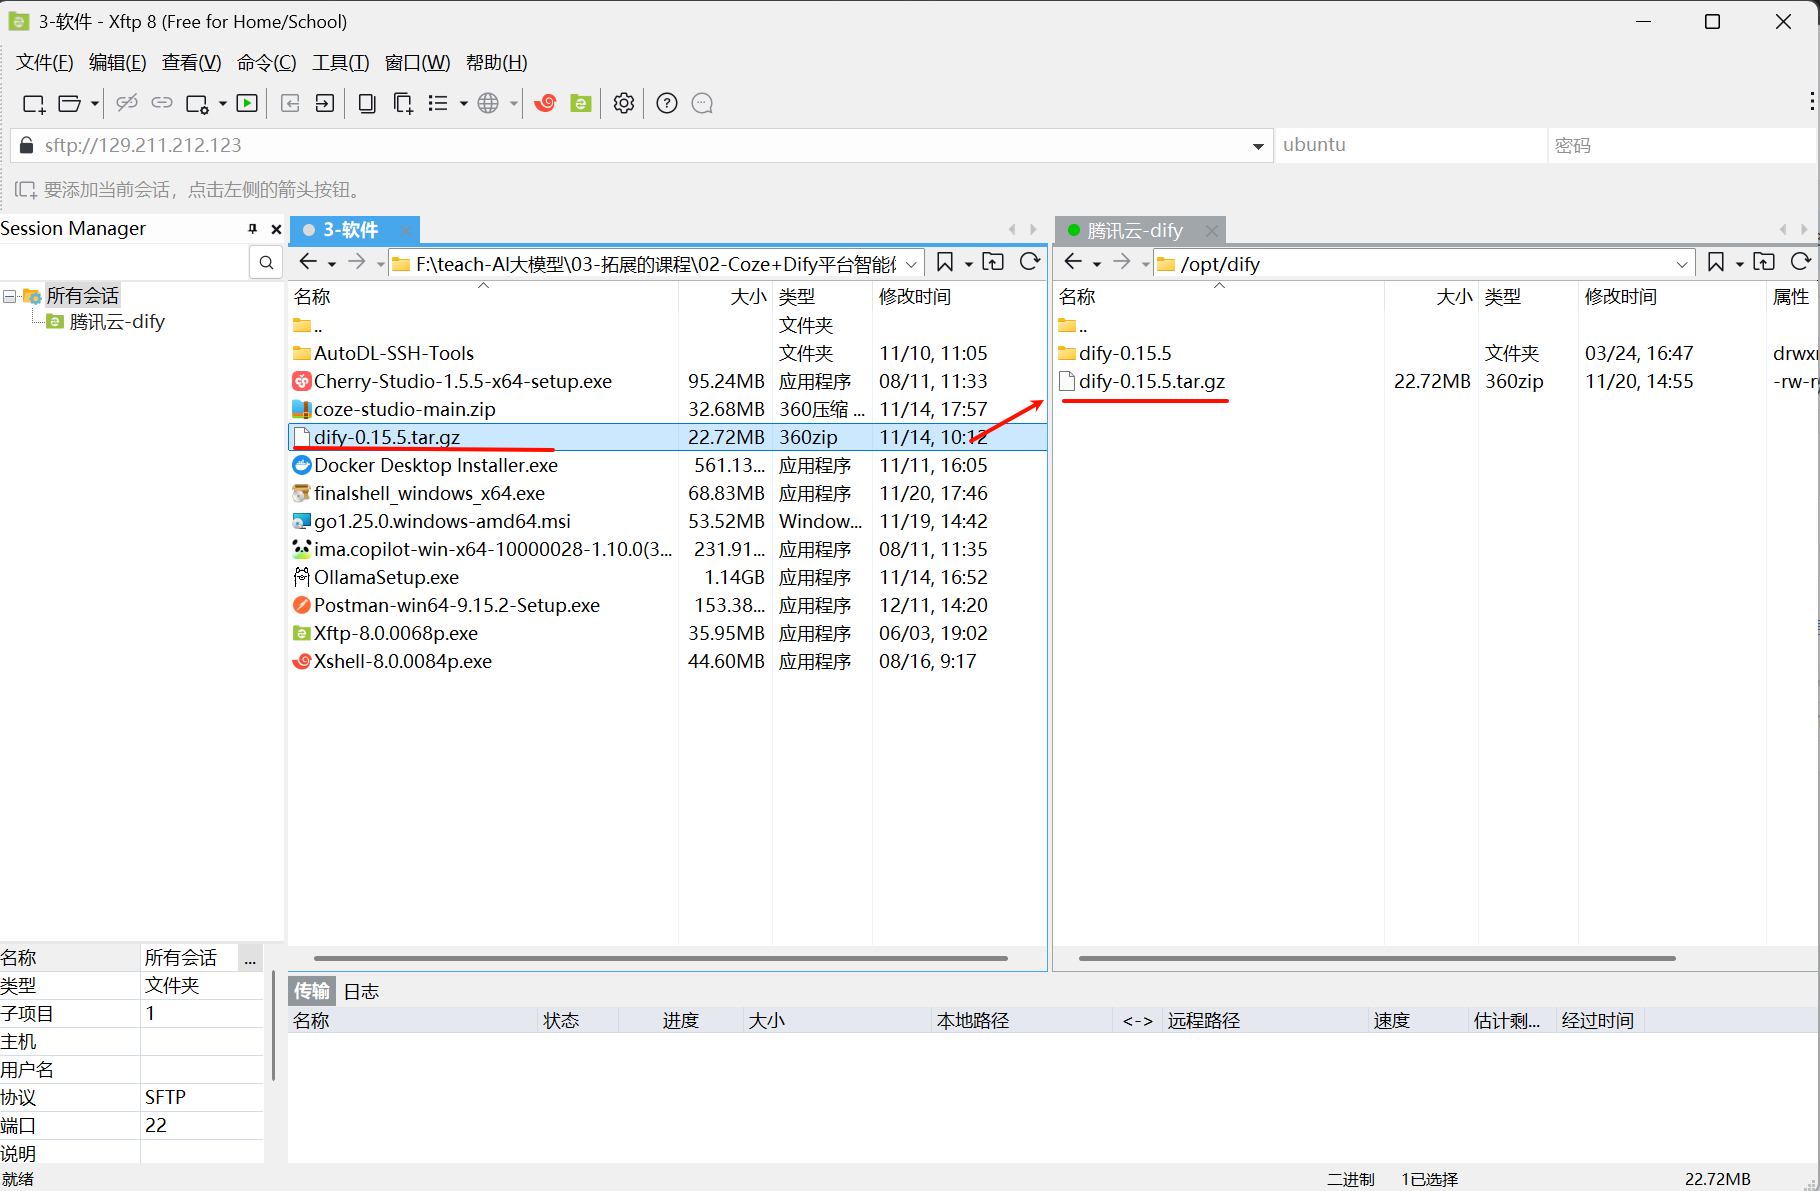
Task: Open the 命令(C) menu
Action: [x=267, y=62]
